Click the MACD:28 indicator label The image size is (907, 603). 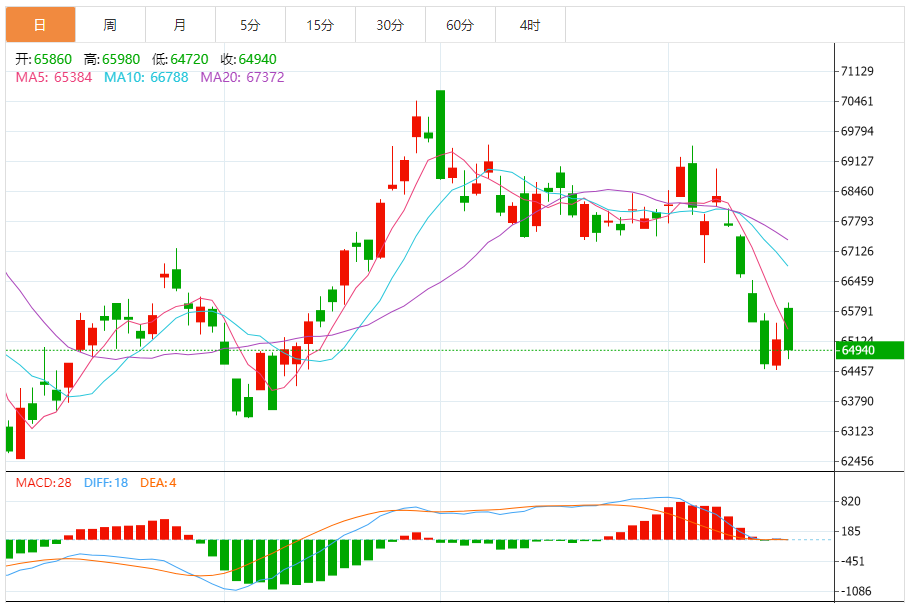click(x=43, y=483)
